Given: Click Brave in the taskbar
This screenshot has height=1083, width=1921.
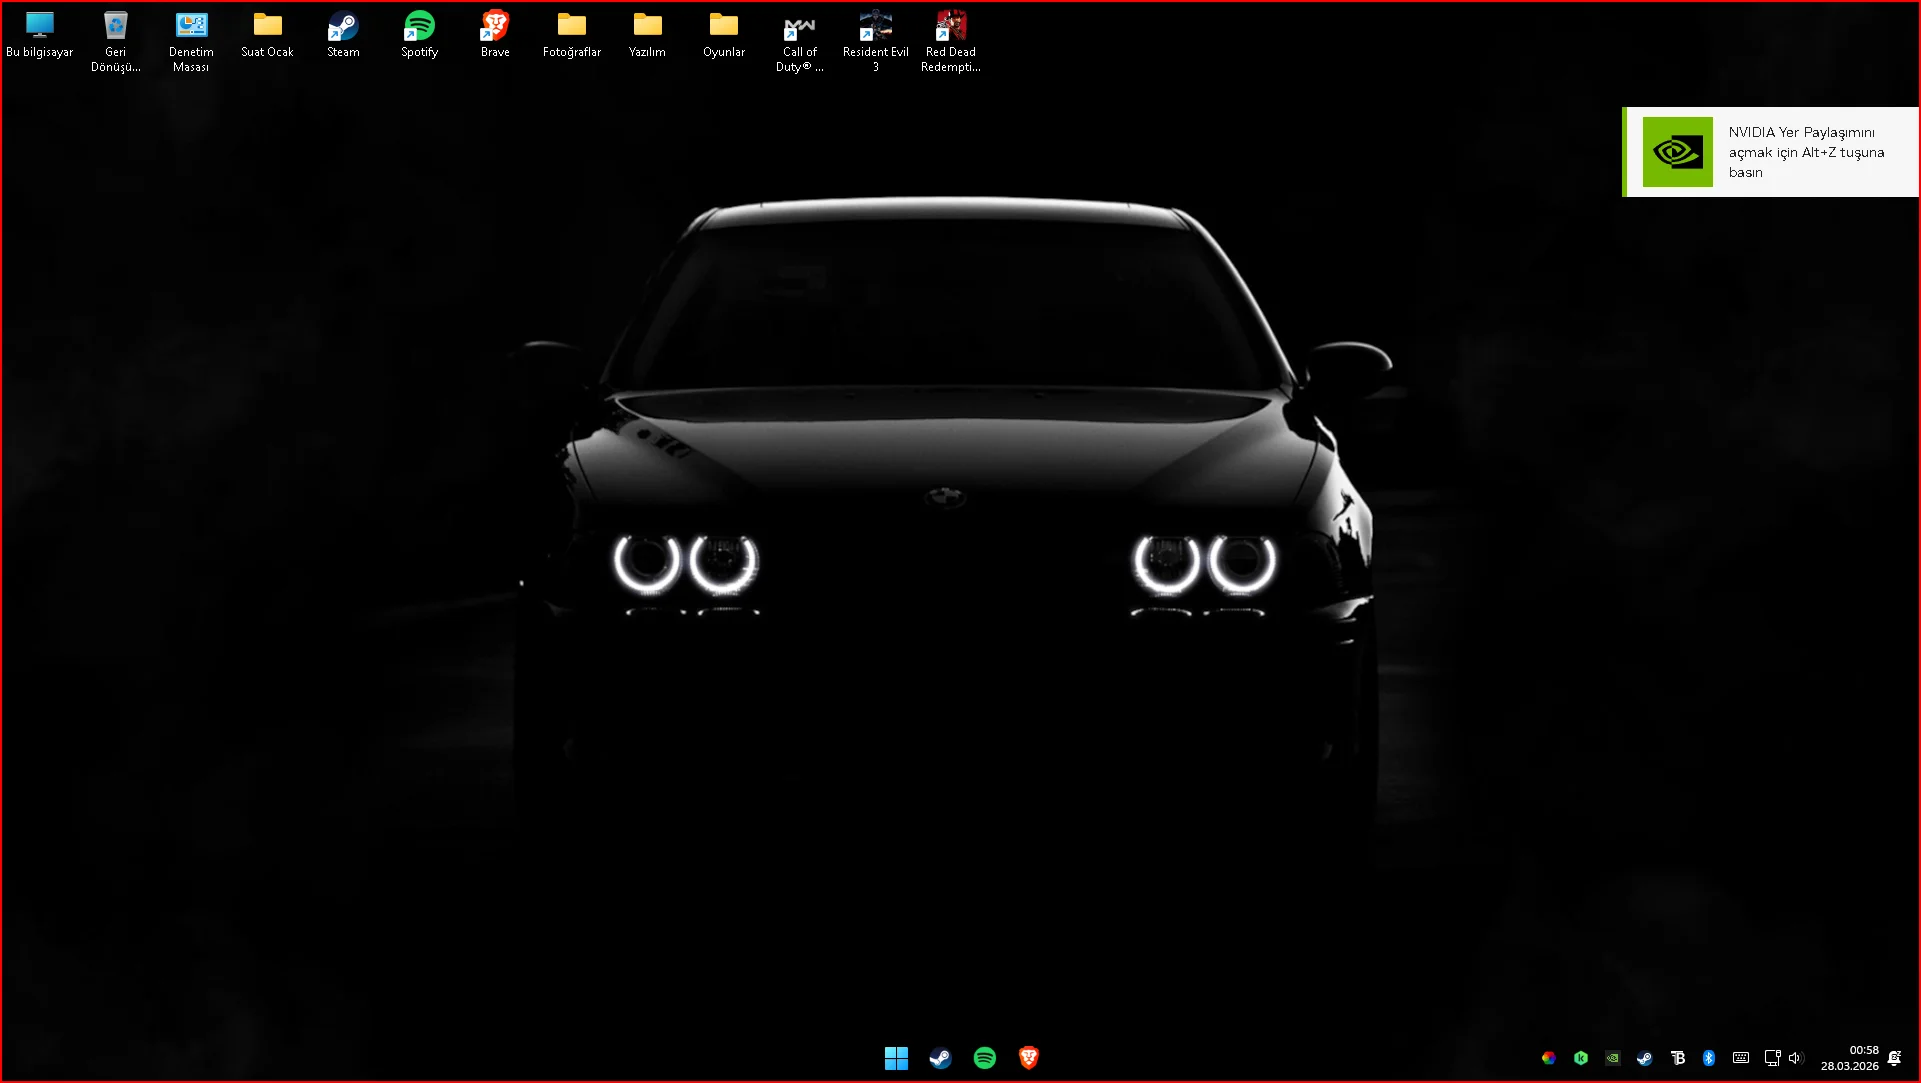Looking at the screenshot, I should (1029, 1058).
